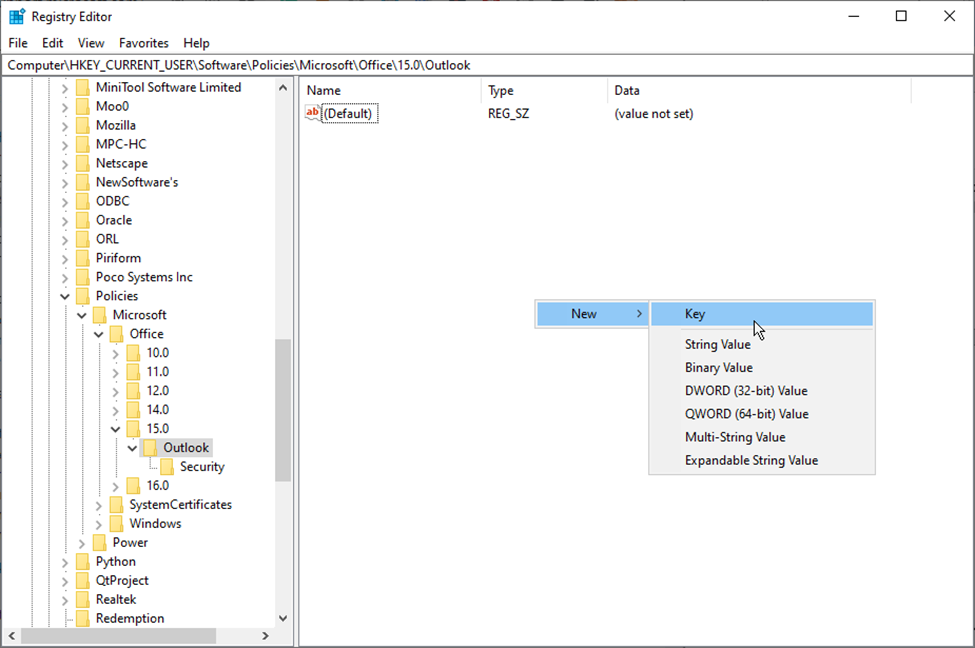
Task: Choose QWORD (64-bit) Value
Action: 762,414
